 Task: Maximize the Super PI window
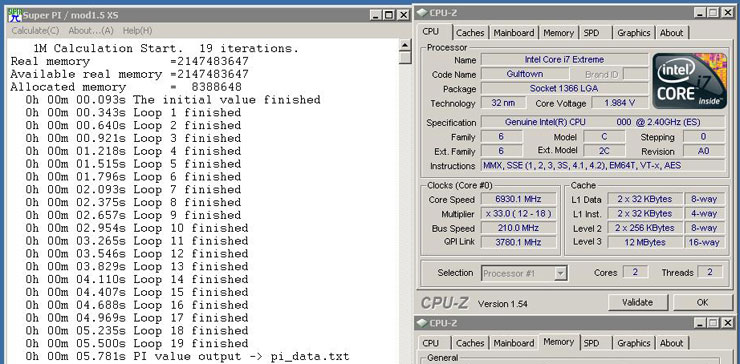pos(388,15)
